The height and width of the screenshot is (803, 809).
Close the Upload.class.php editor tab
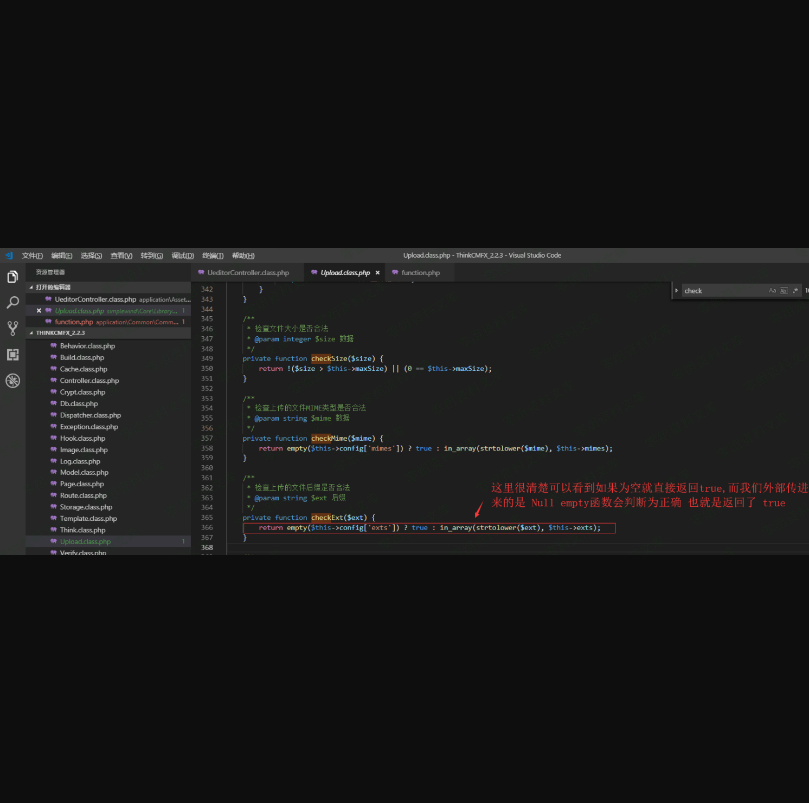pyautogui.click(x=377, y=272)
